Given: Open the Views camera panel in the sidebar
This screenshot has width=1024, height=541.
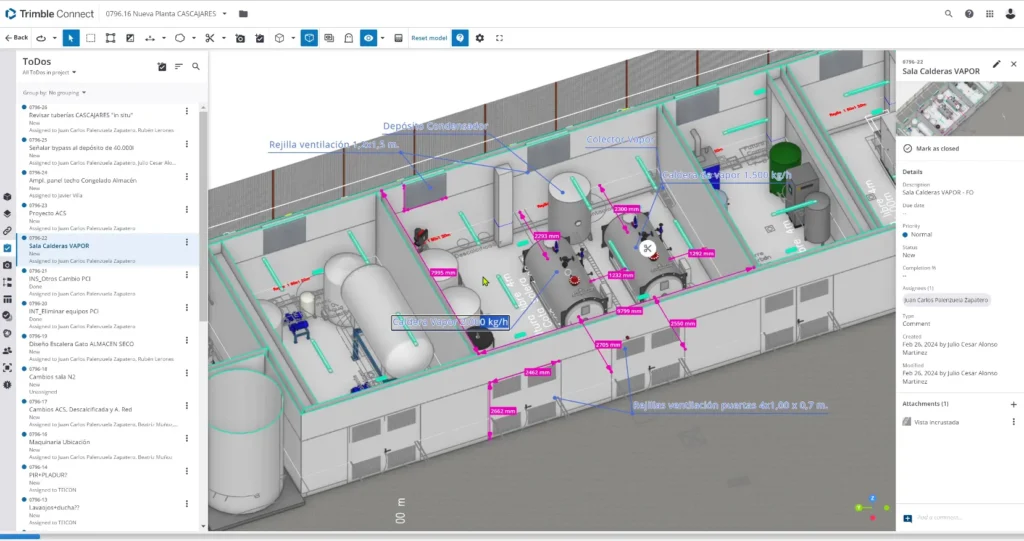Looking at the screenshot, I should (x=7, y=265).
